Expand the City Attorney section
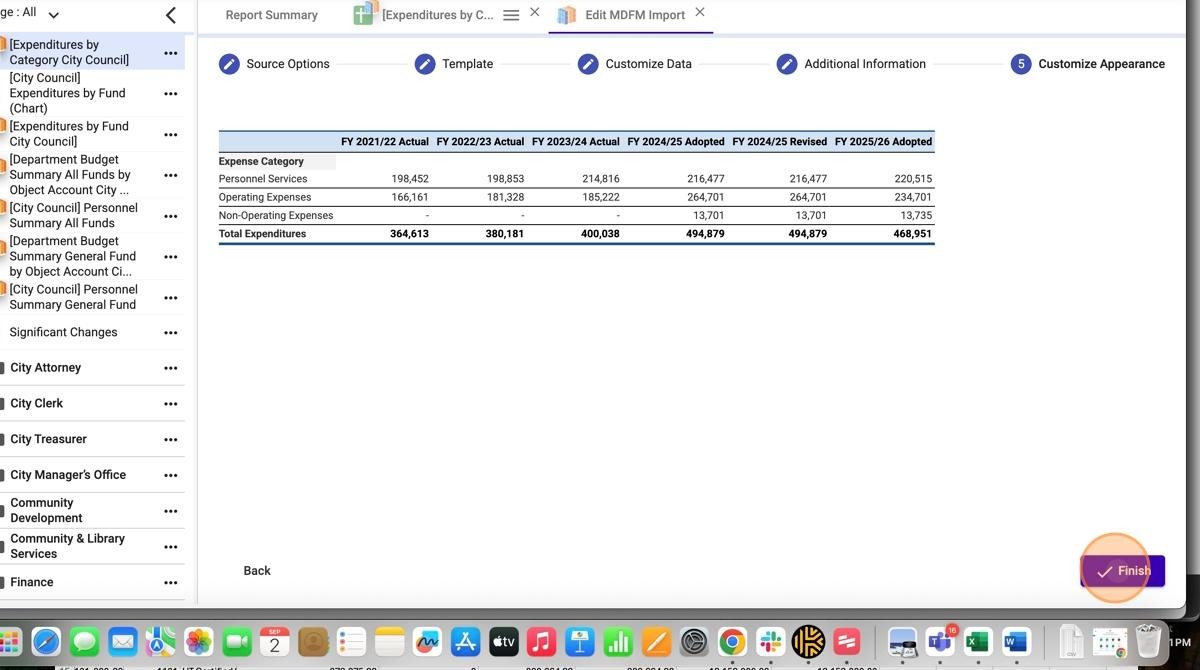The height and width of the screenshot is (670, 1200). point(45,368)
